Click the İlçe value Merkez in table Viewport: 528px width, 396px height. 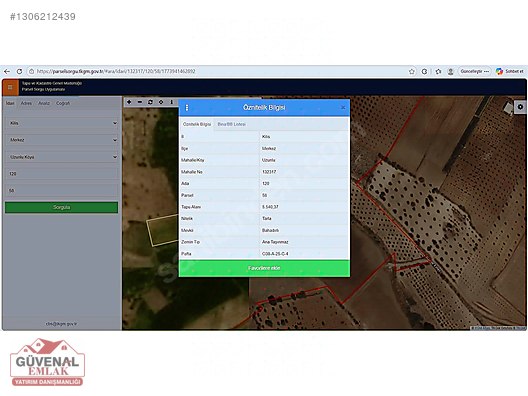point(269,148)
